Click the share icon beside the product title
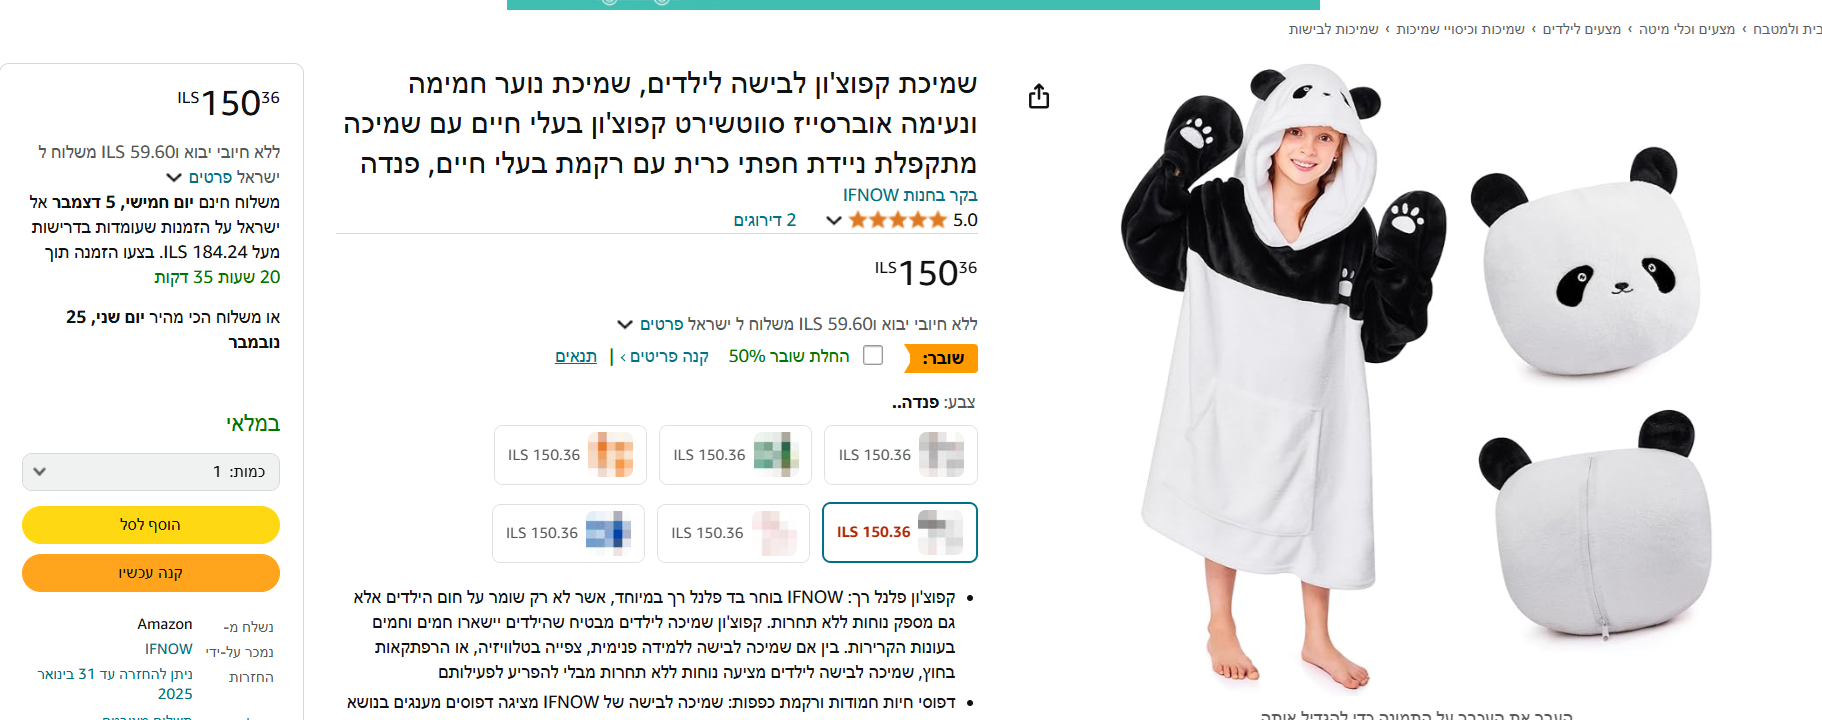 (1039, 97)
